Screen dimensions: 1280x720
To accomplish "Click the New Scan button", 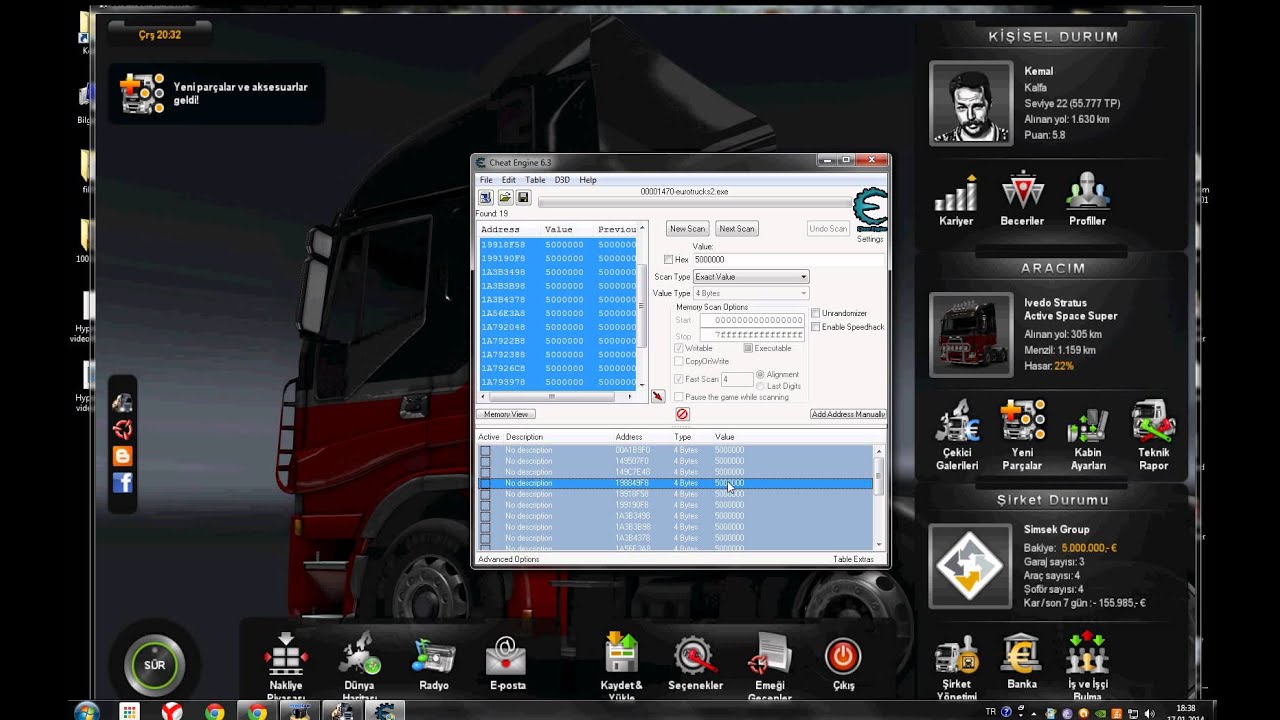I will [687, 229].
